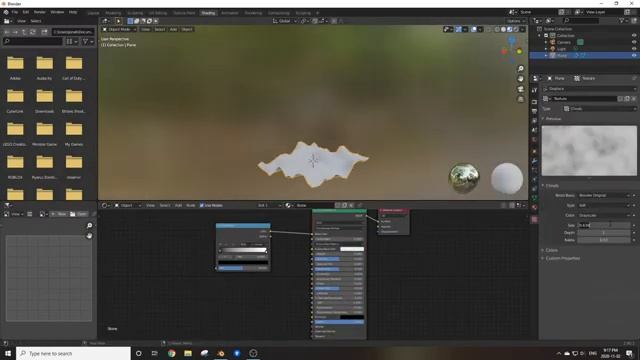The height and width of the screenshot is (360, 640).
Task: Open the outliner filter funnel
Action: pyautogui.click(x=622, y=20)
